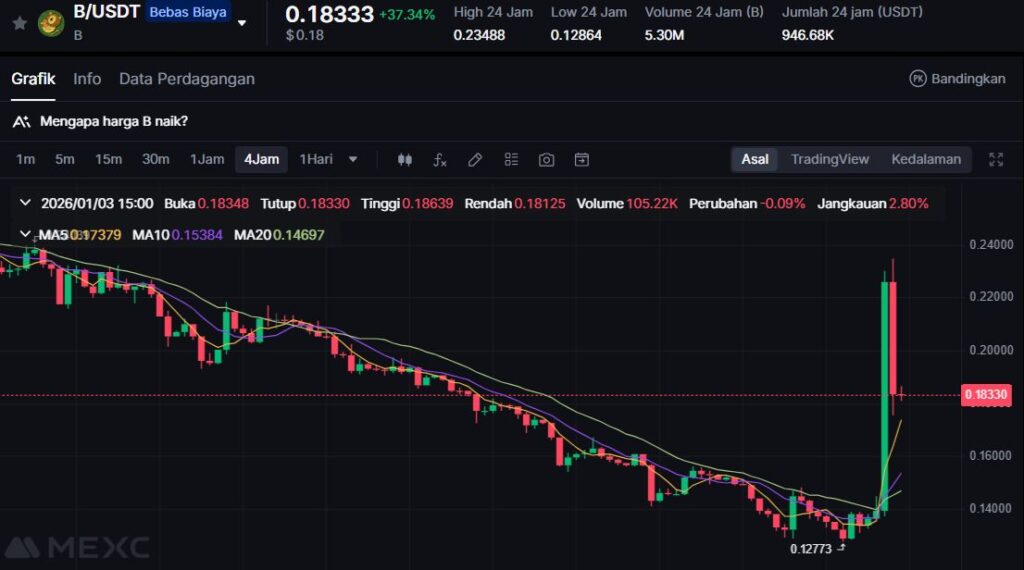Open 'Mengapa harga B naik?' link
Image resolution: width=1024 pixels, height=570 pixels.
(x=113, y=121)
